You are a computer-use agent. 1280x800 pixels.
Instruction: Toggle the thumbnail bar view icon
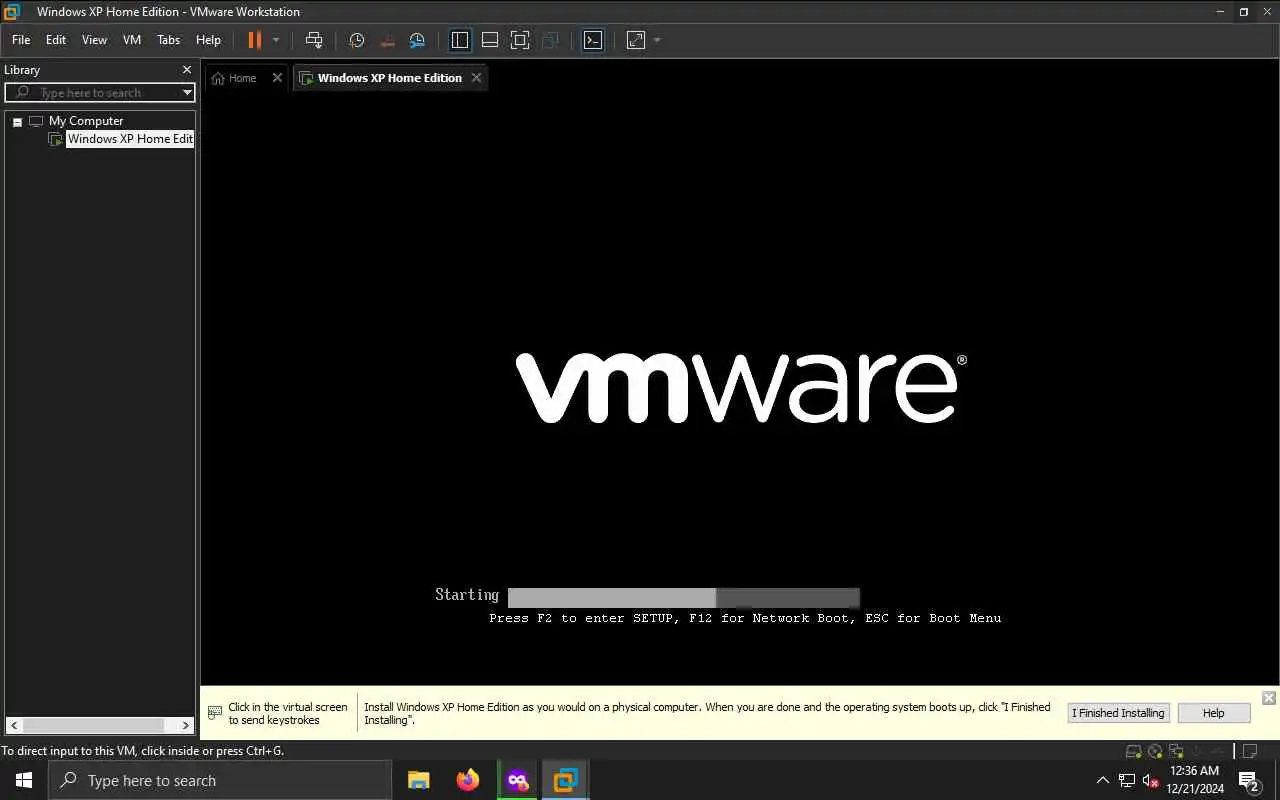490,40
